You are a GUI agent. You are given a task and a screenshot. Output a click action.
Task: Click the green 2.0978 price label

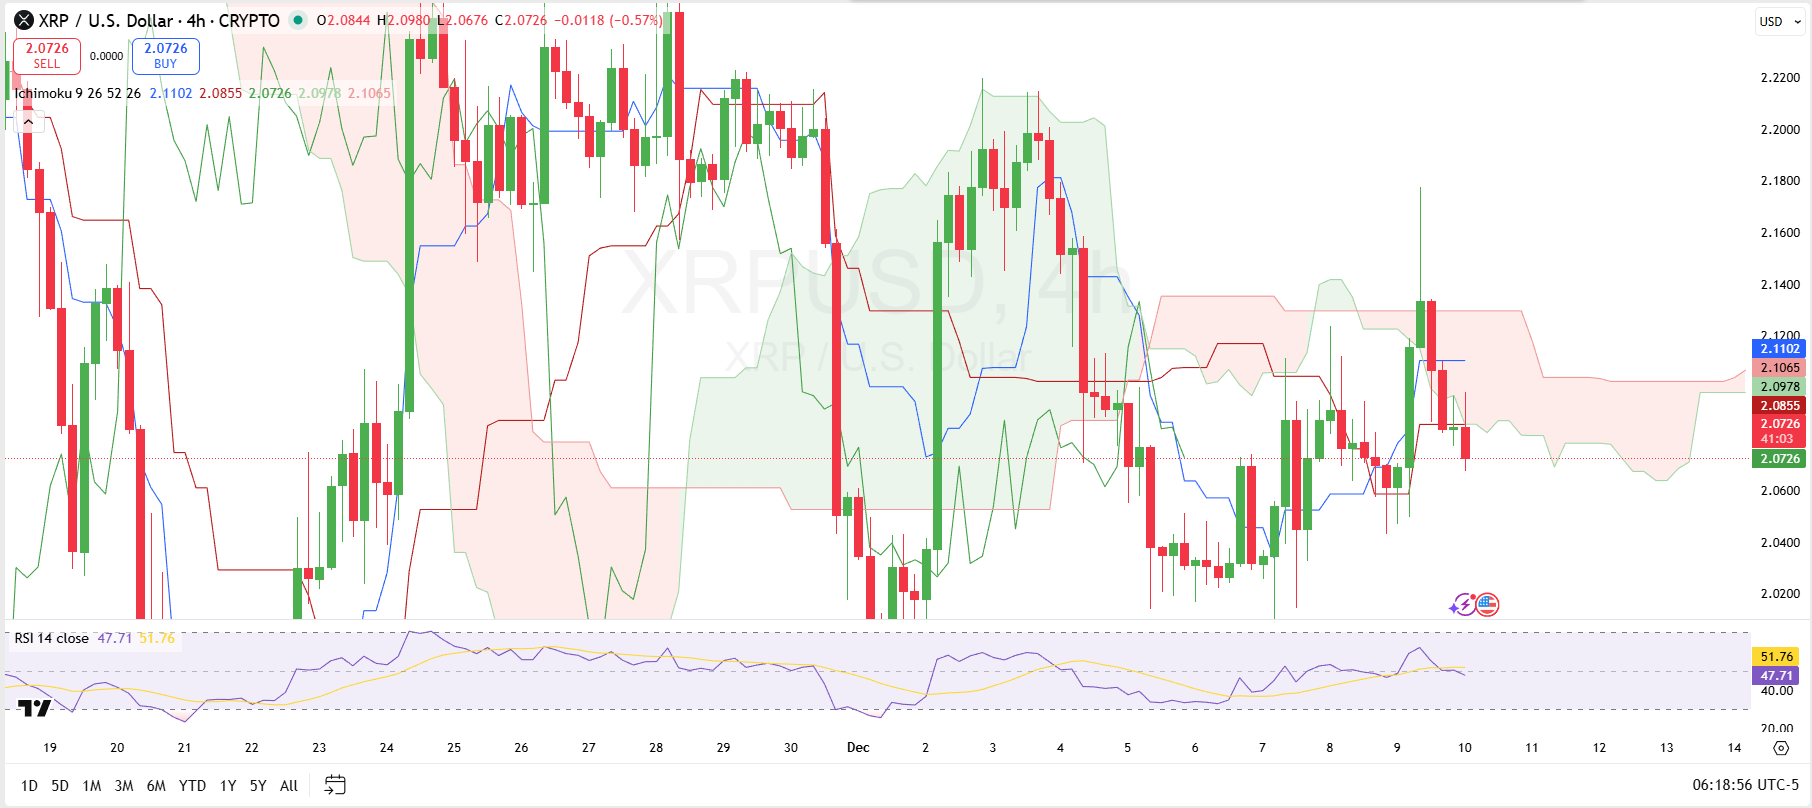1779,387
